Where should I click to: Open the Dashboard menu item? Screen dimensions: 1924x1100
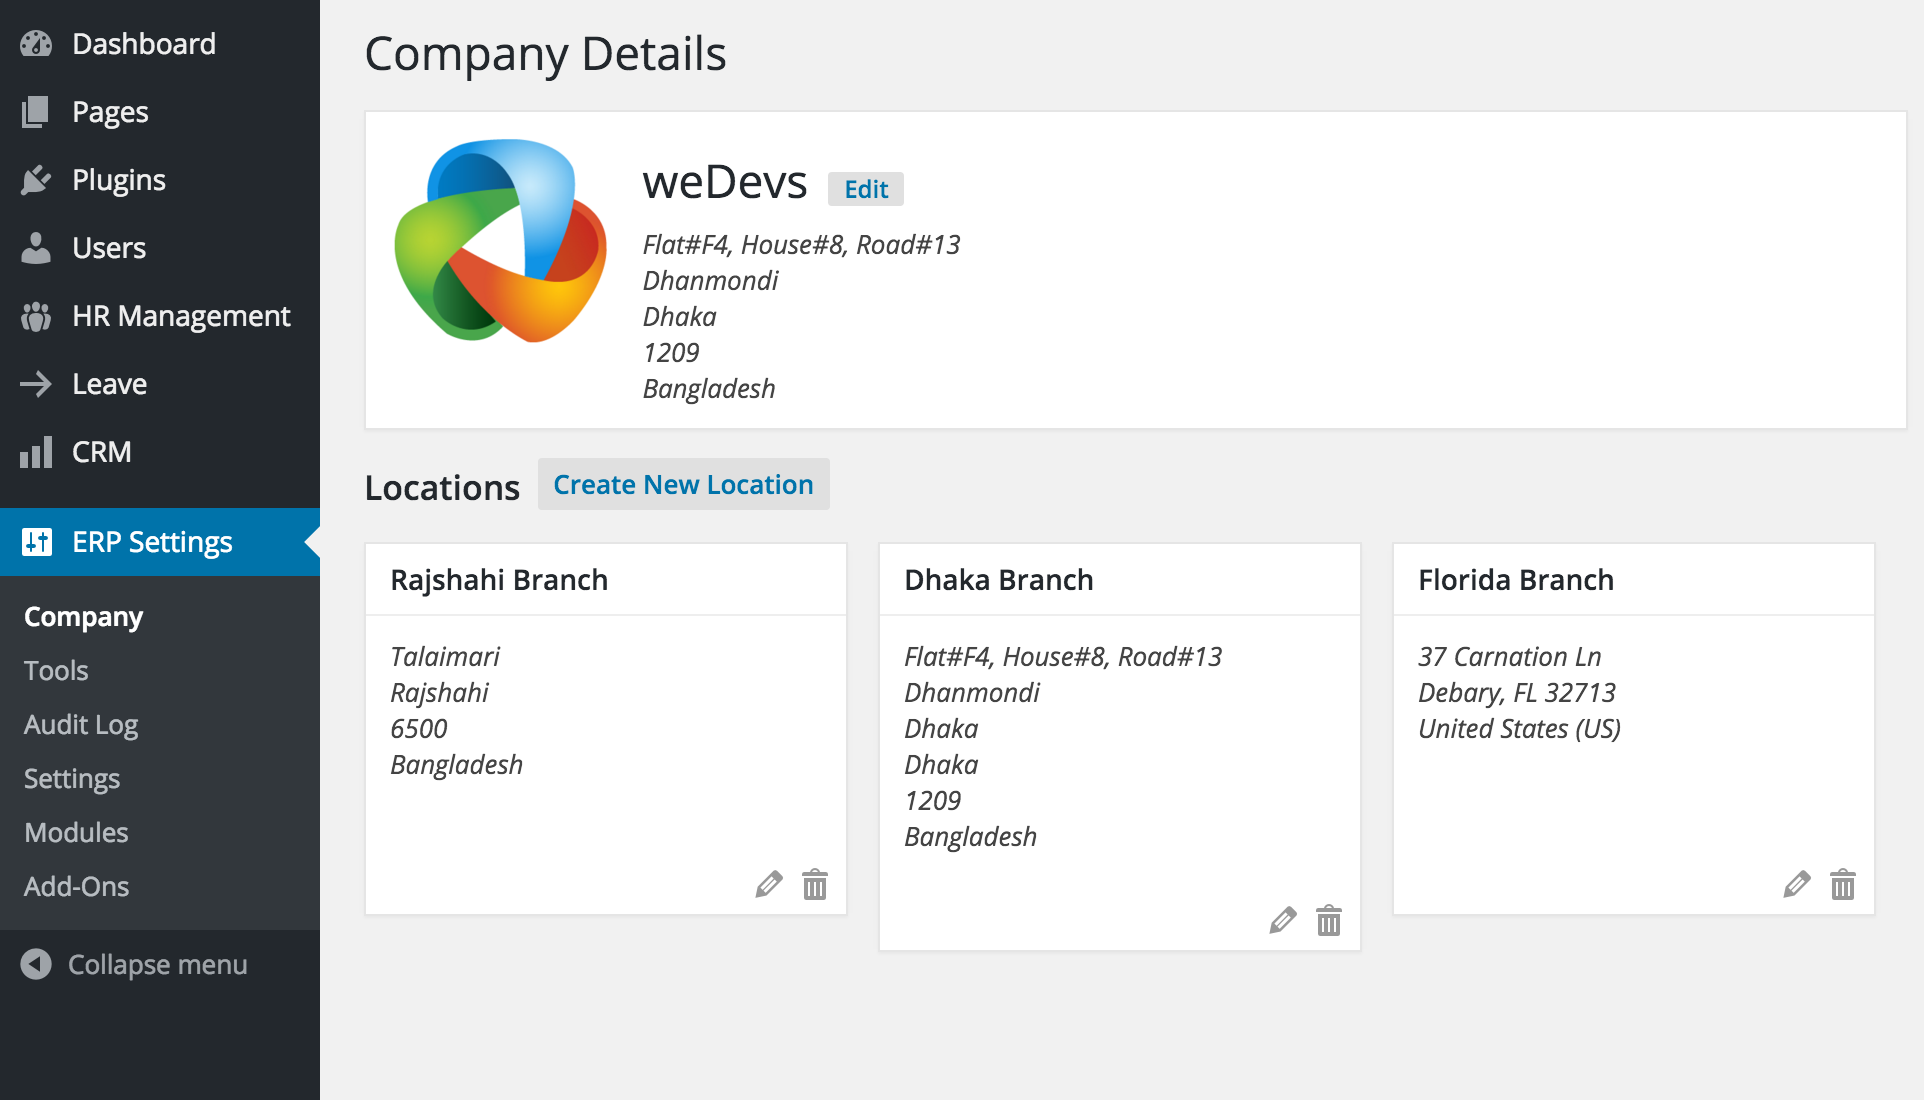coord(160,44)
